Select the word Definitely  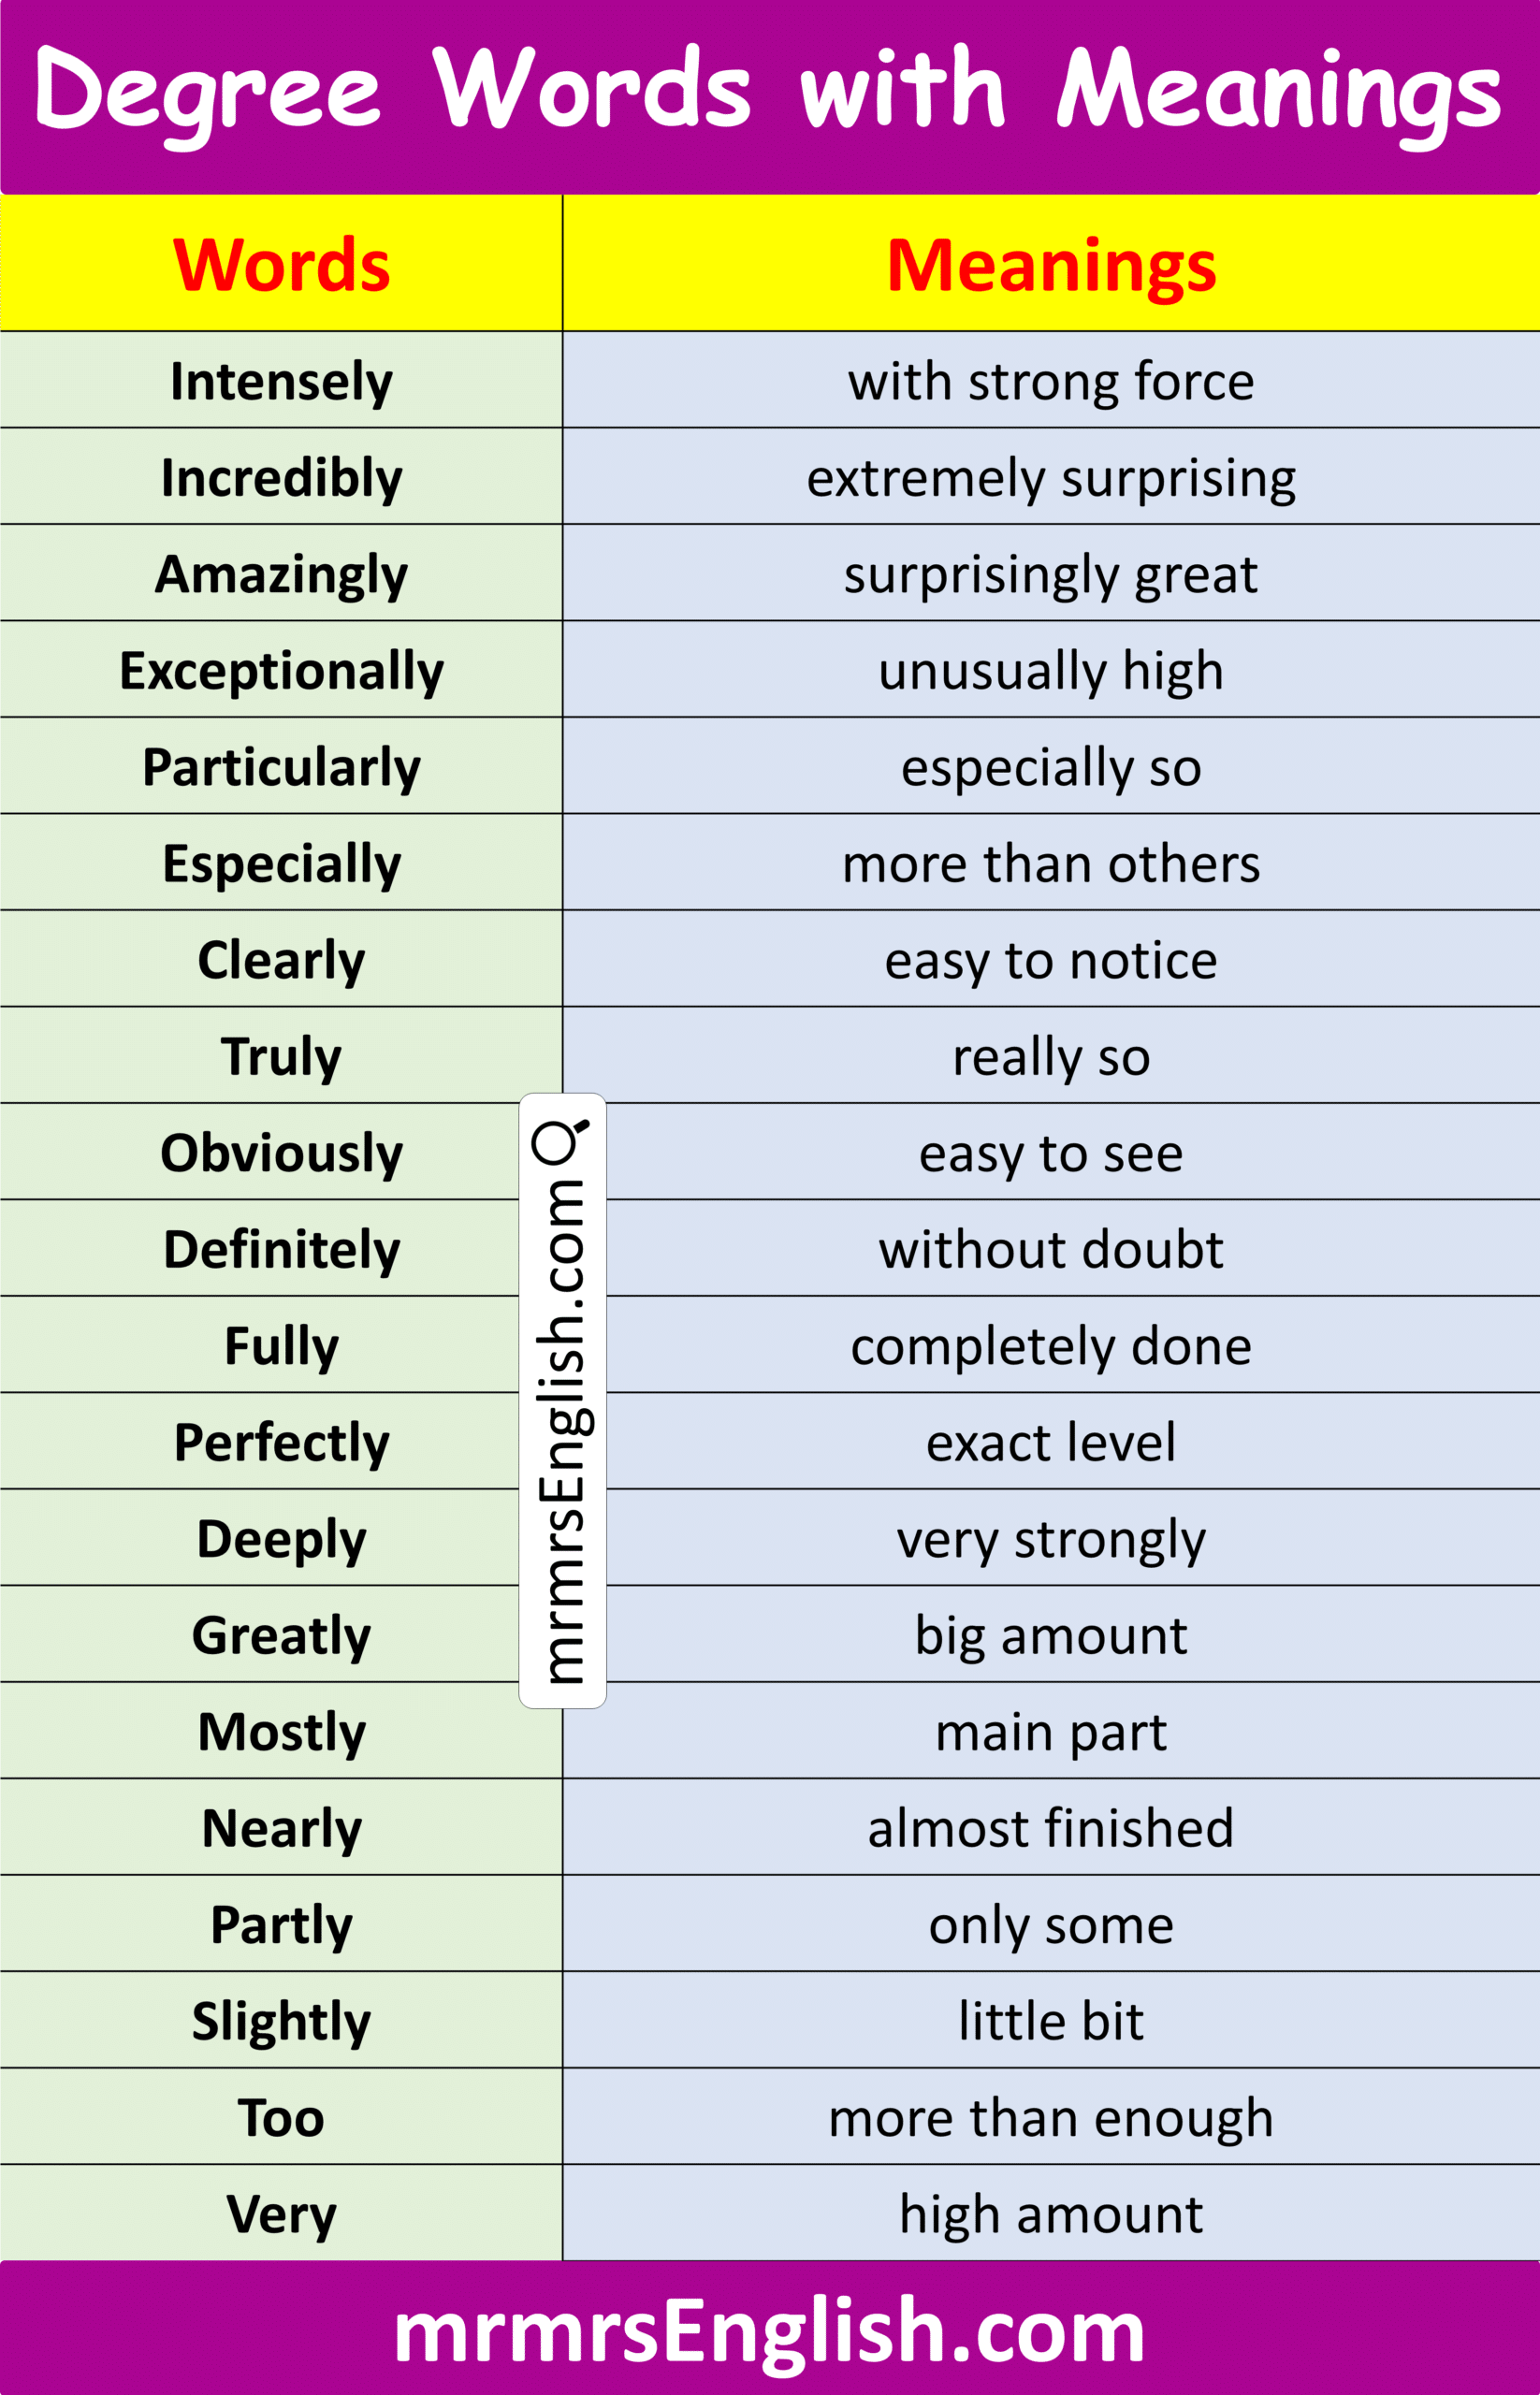coord(281,1250)
